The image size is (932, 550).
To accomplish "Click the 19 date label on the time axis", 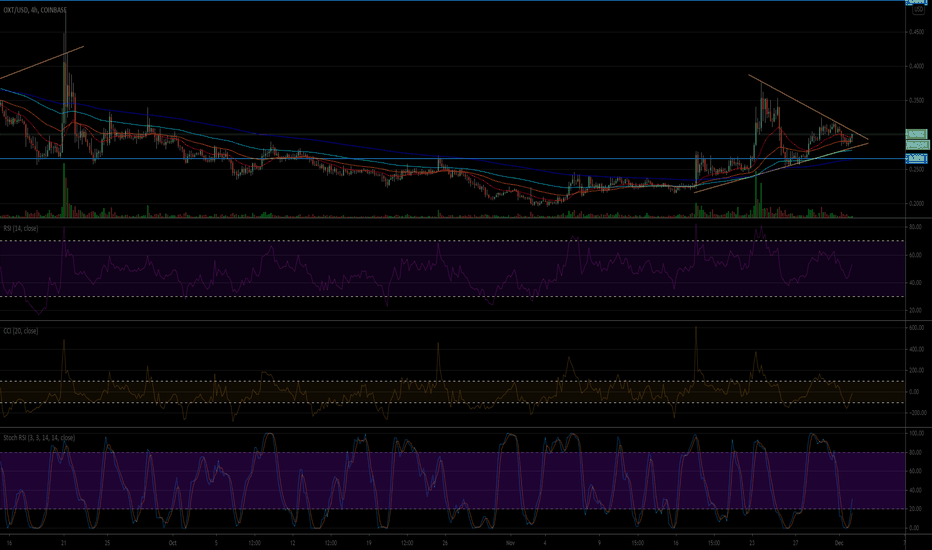I will click(369, 543).
